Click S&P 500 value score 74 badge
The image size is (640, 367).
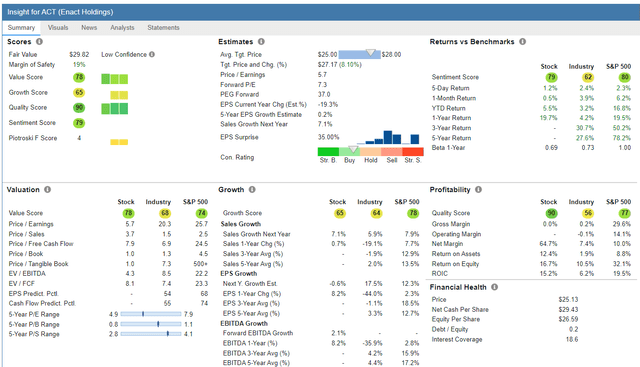(x=202, y=213)
